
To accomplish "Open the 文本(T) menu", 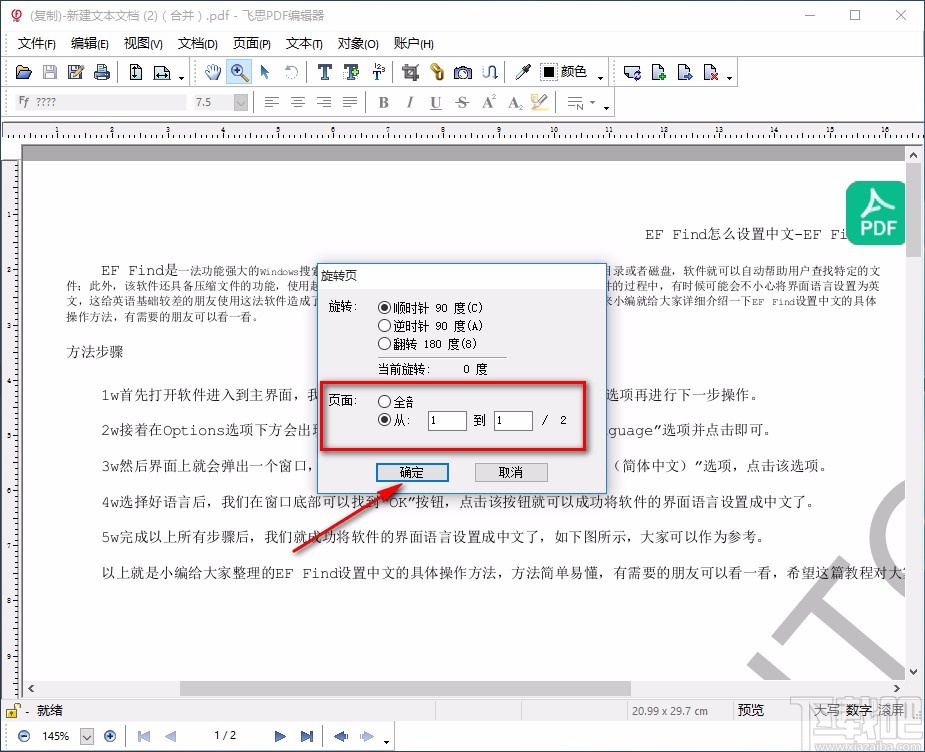I will [x=304, y=43].
